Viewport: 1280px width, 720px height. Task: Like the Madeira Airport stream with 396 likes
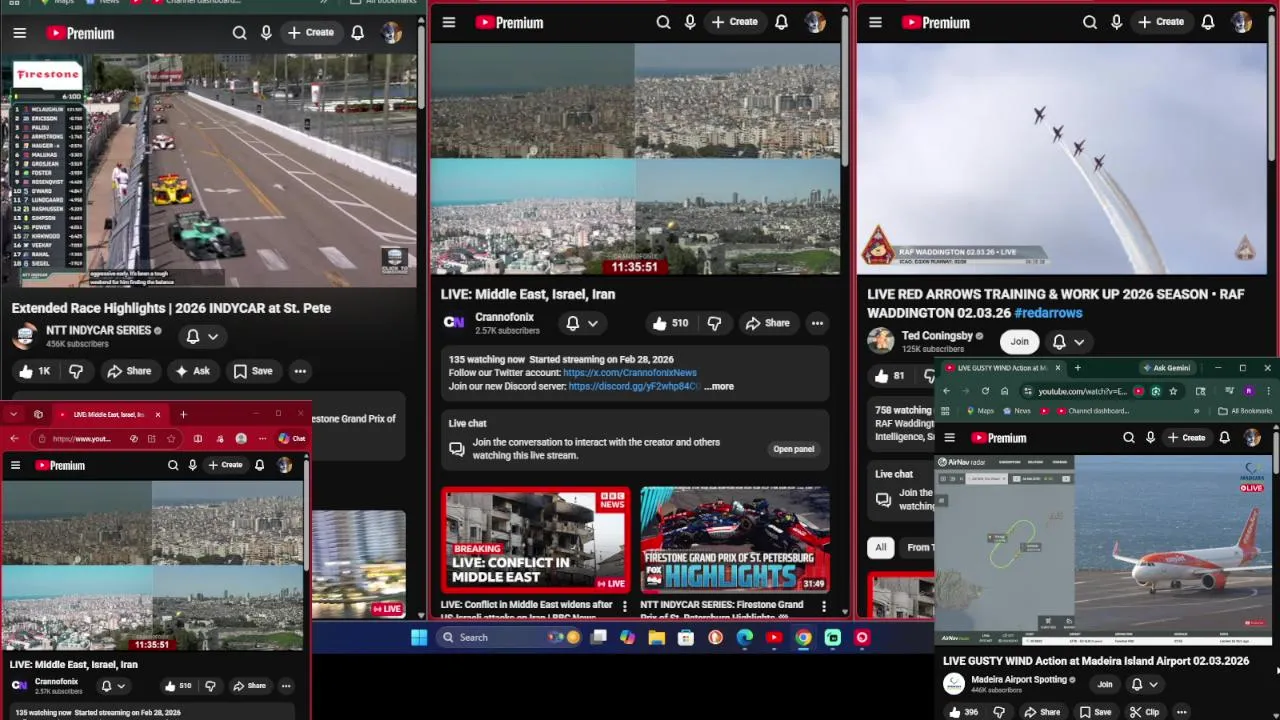pyautogui.click(x=963, y=712)
